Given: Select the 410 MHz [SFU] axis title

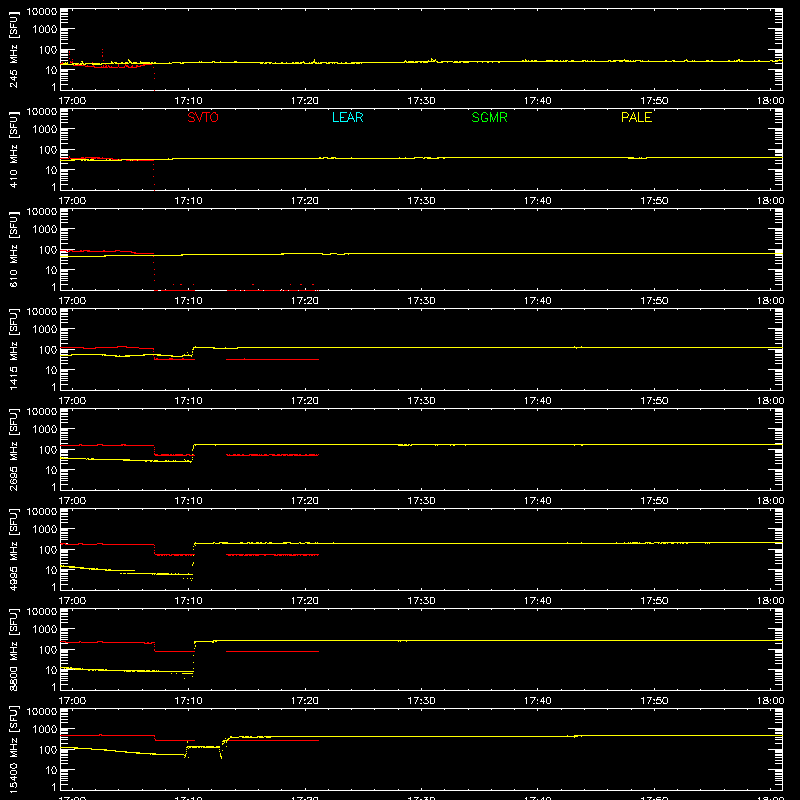Looking at the screenshot, I should [13, 149].
